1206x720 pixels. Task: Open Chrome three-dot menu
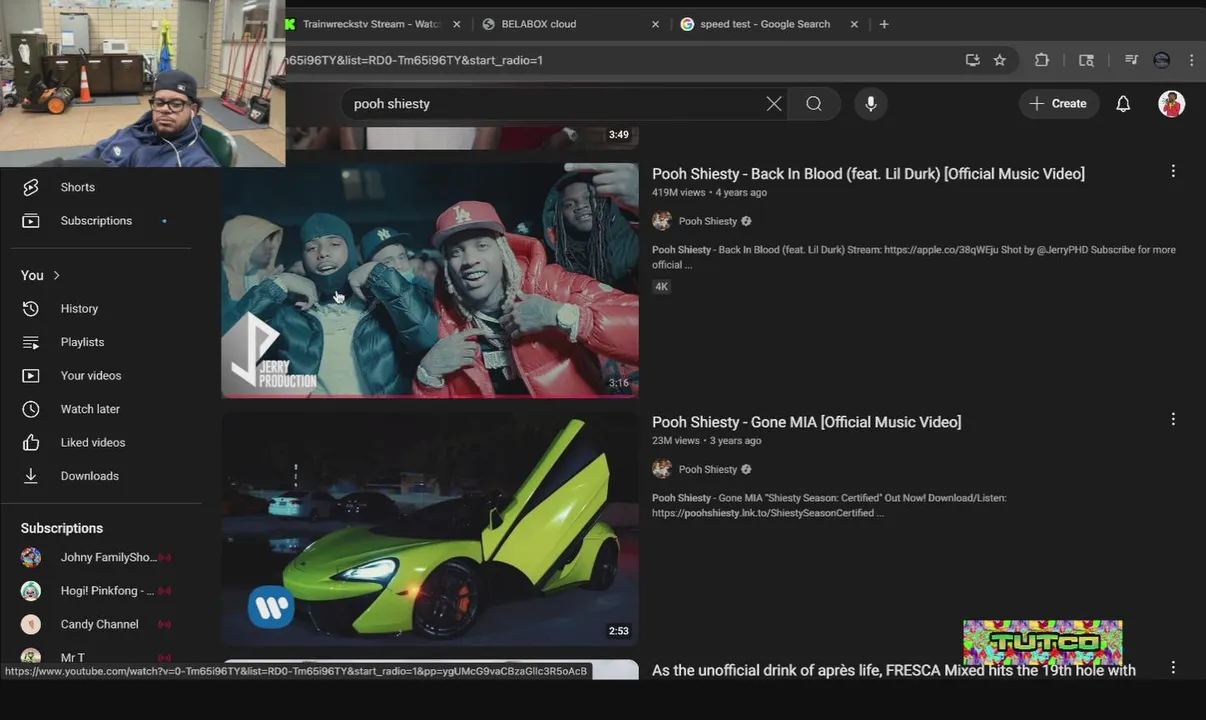(x=1191, y=60)
